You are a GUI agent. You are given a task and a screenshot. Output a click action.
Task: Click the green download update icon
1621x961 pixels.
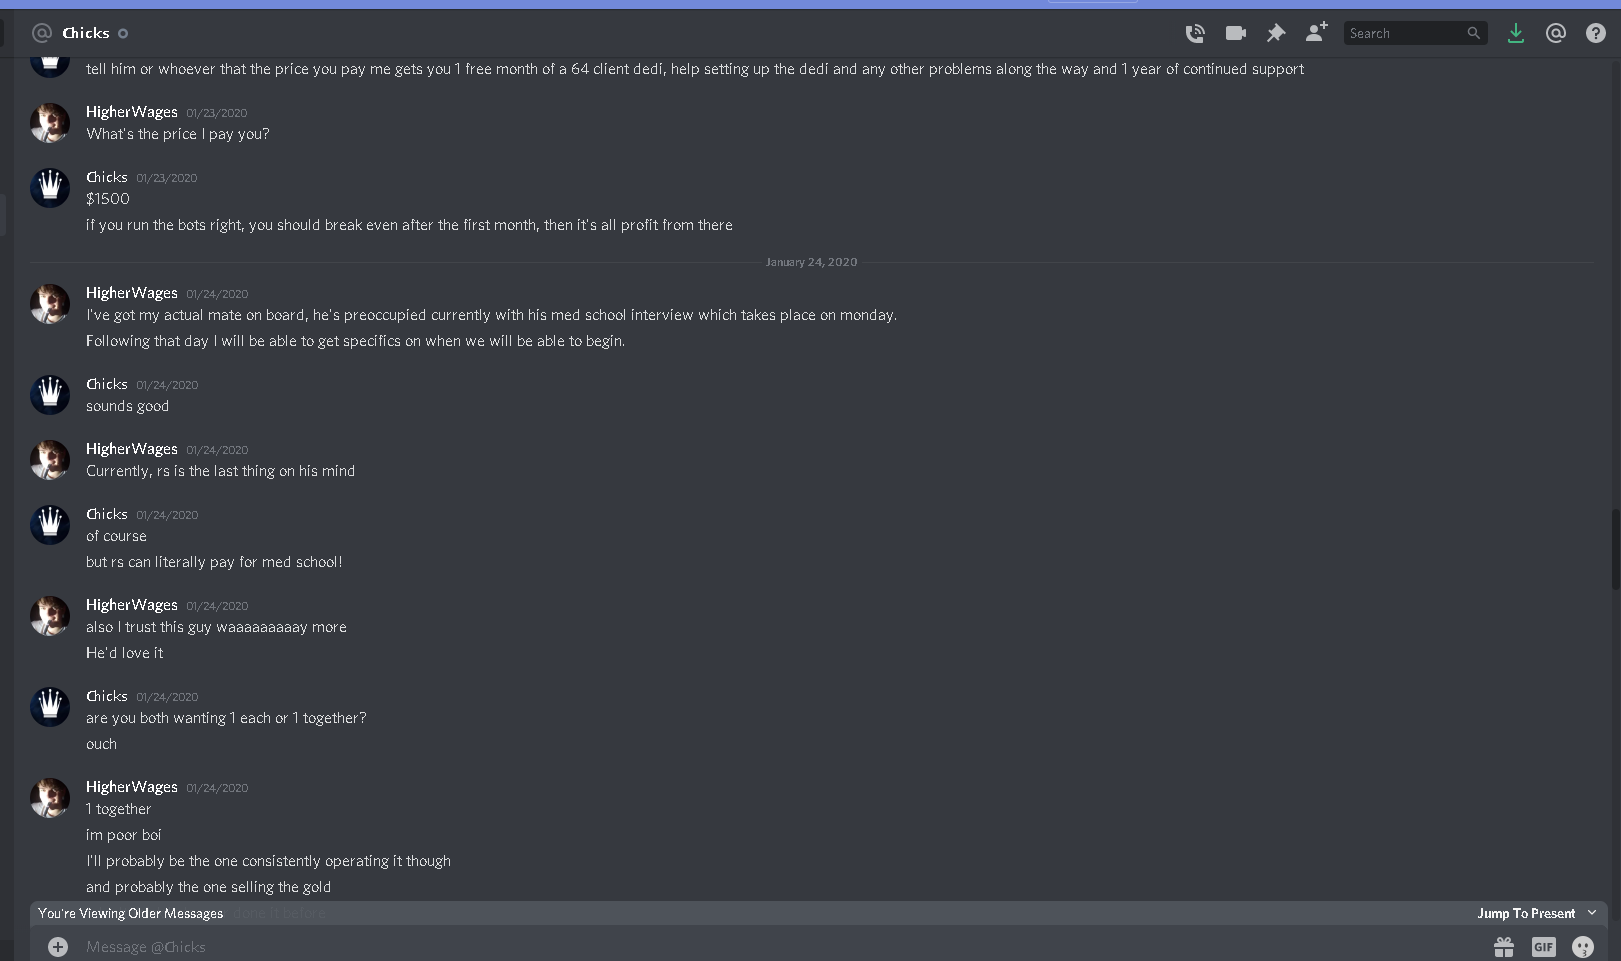tap(1516, 33)
